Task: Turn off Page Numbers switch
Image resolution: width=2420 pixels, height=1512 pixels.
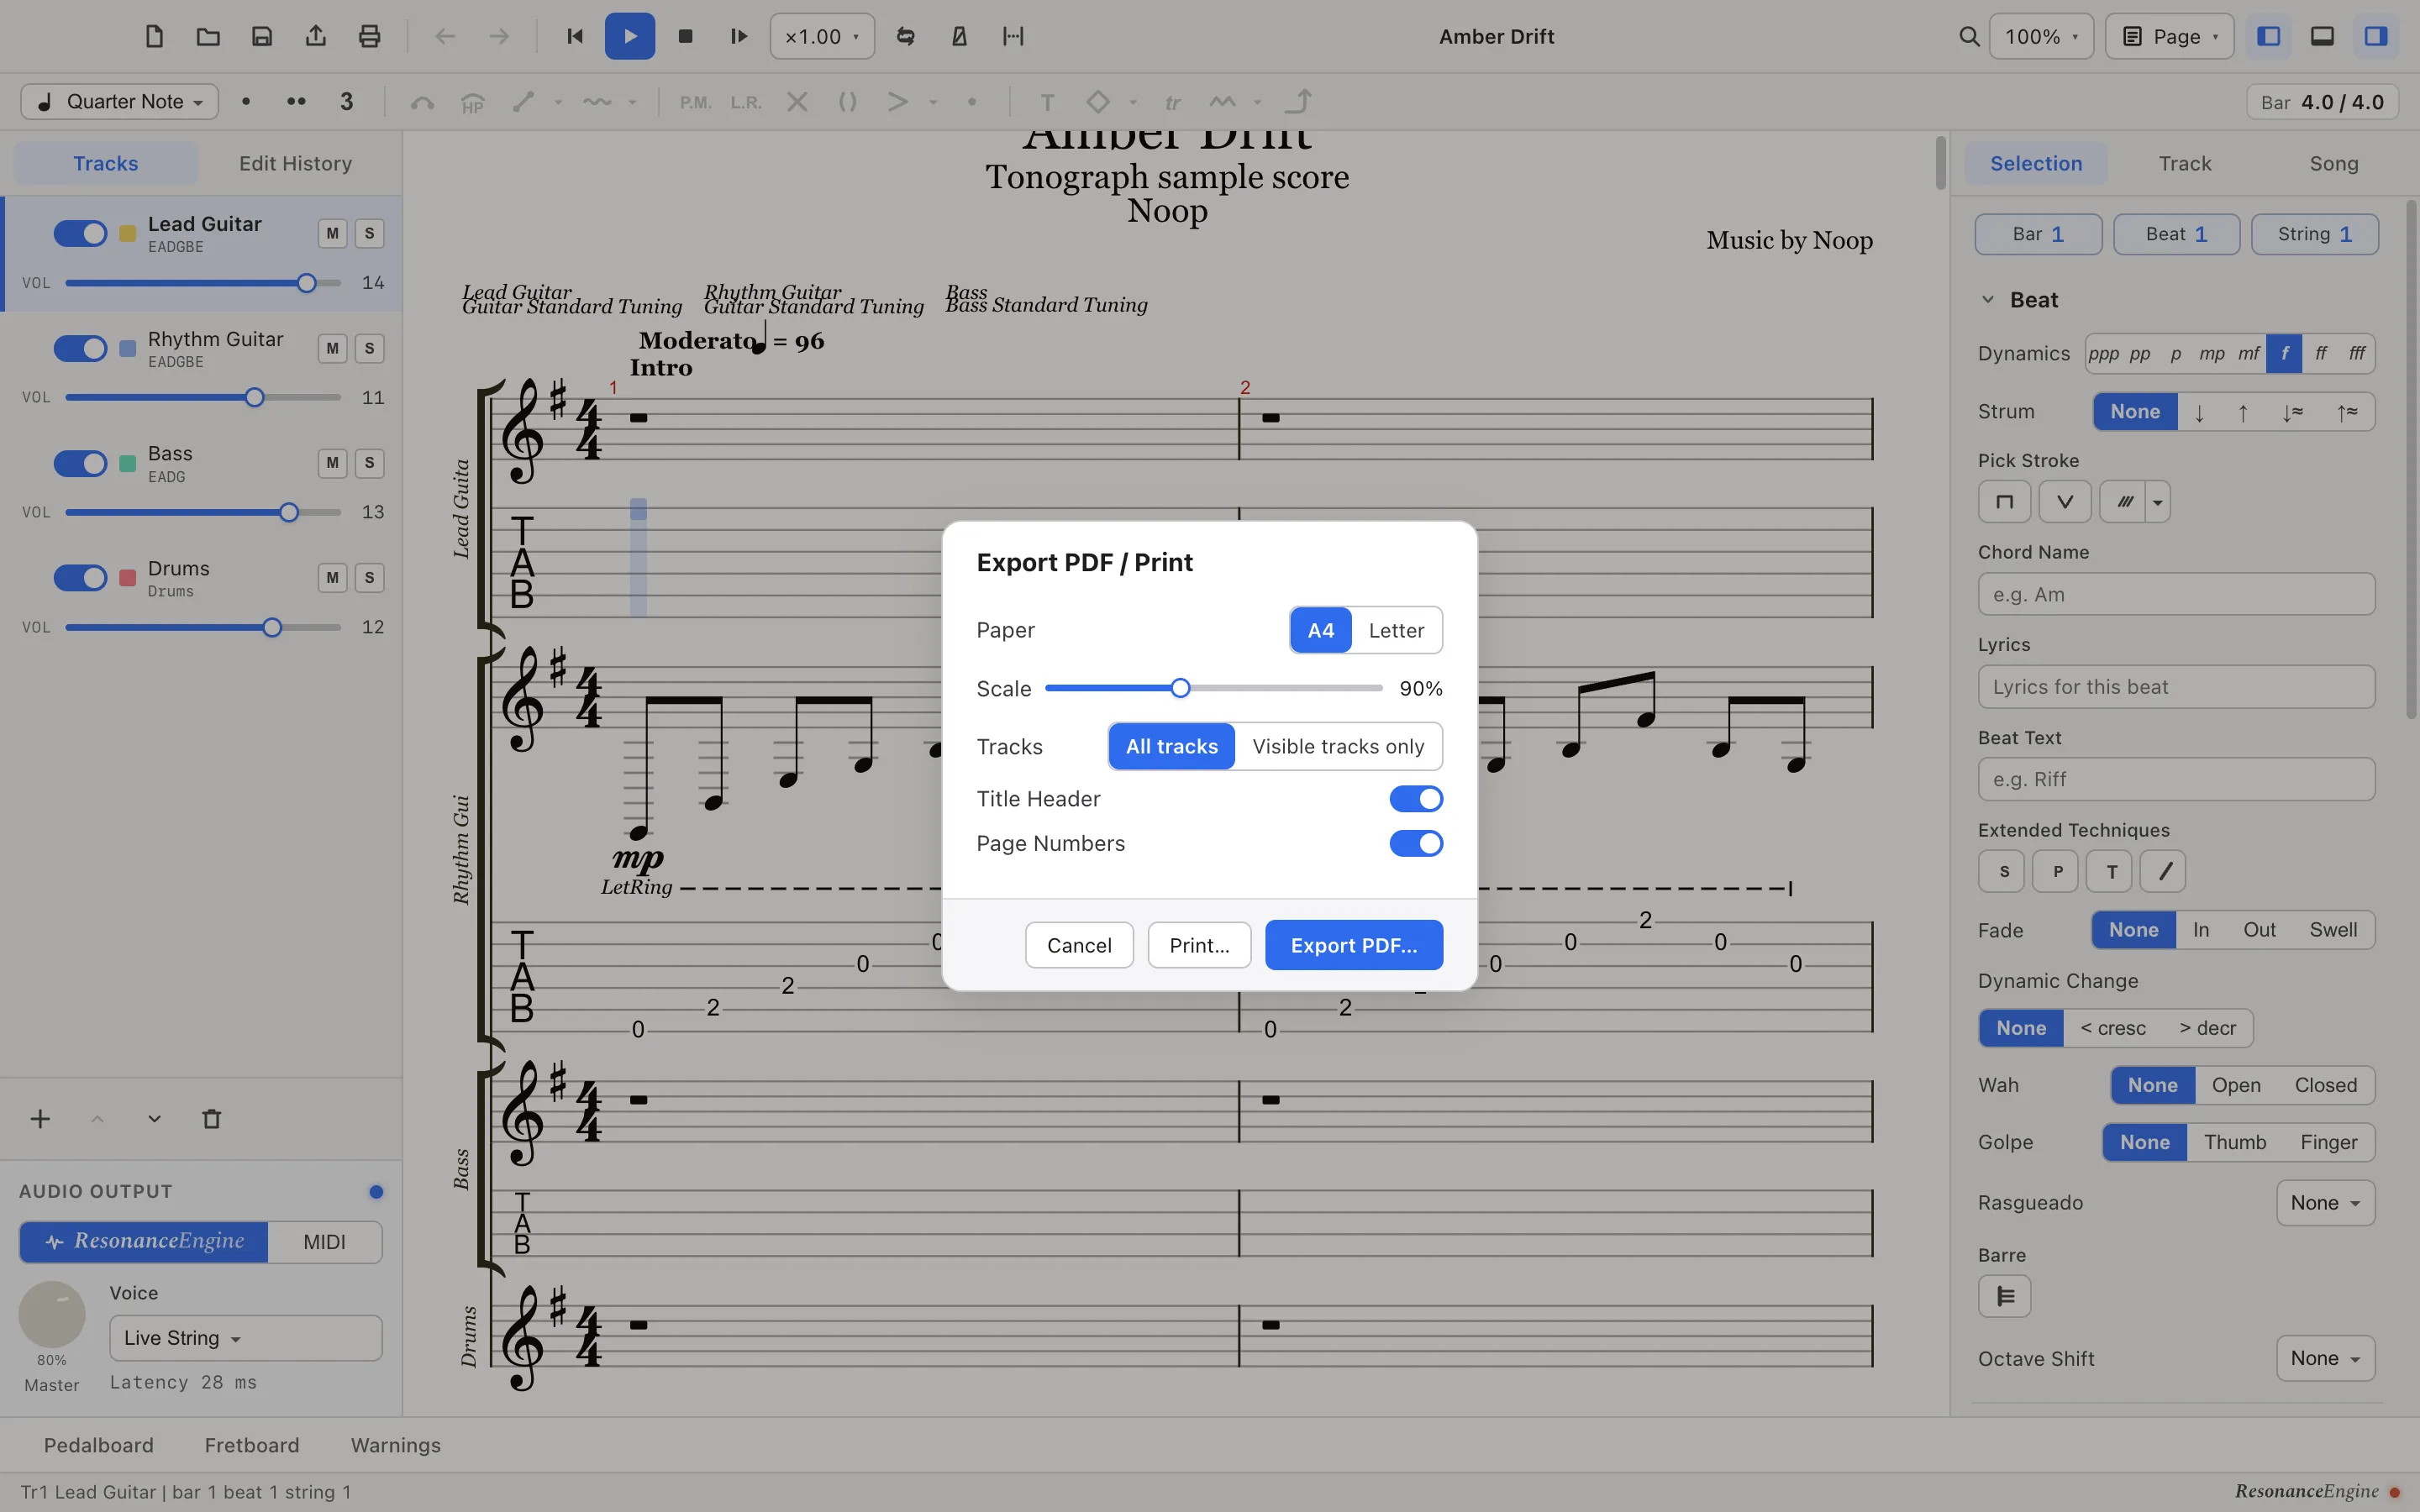Action: click(1416, 843)
